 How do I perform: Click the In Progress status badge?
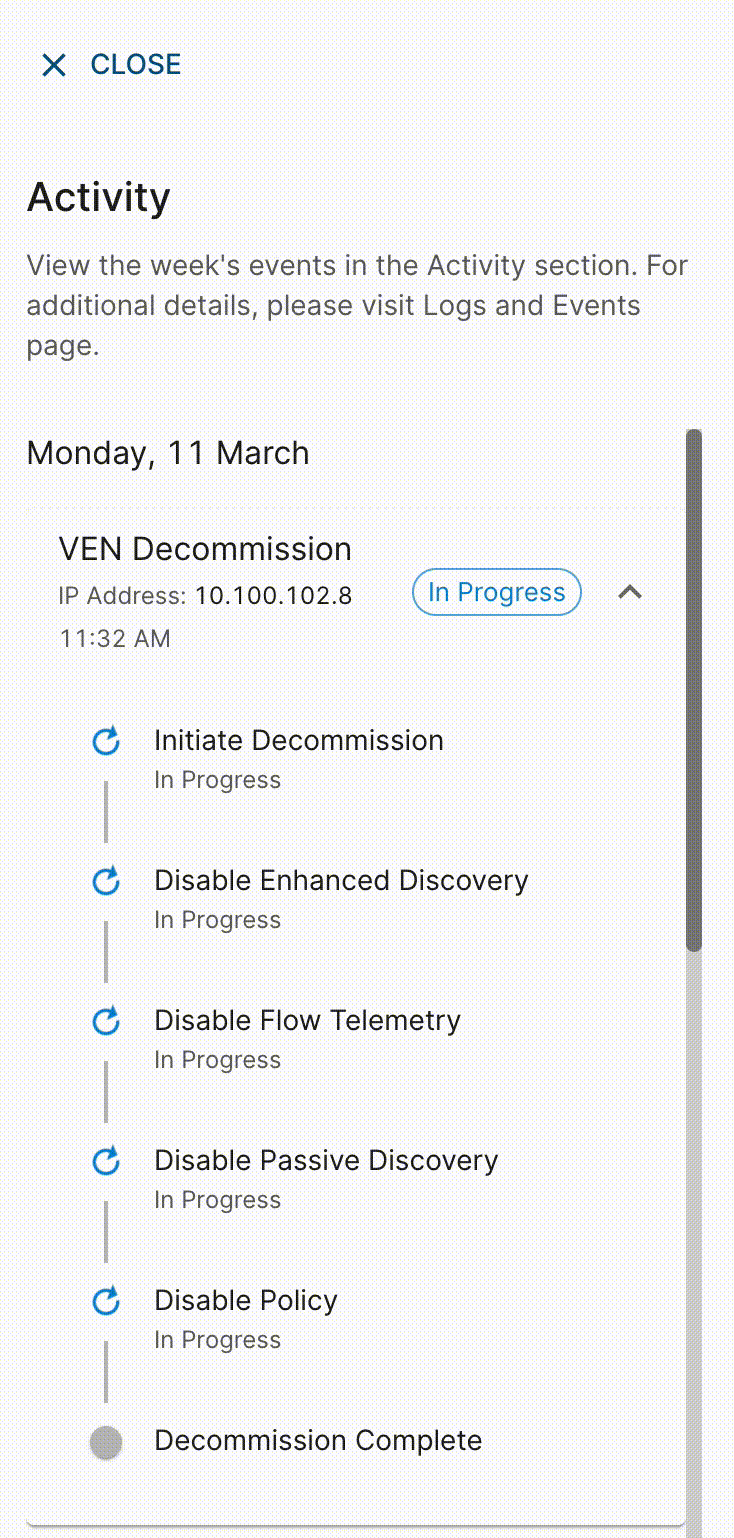[496, 592]
